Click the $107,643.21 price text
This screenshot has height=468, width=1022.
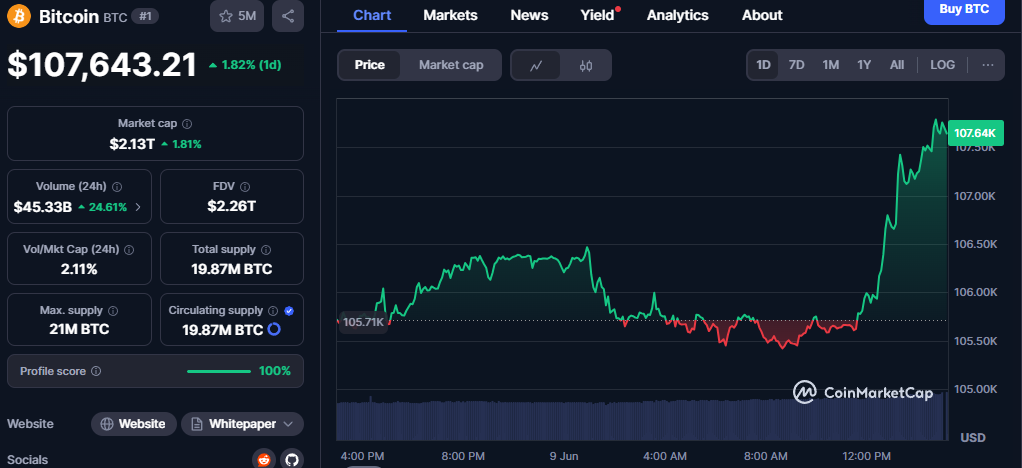pyautogui.click(x=102, y=65)
